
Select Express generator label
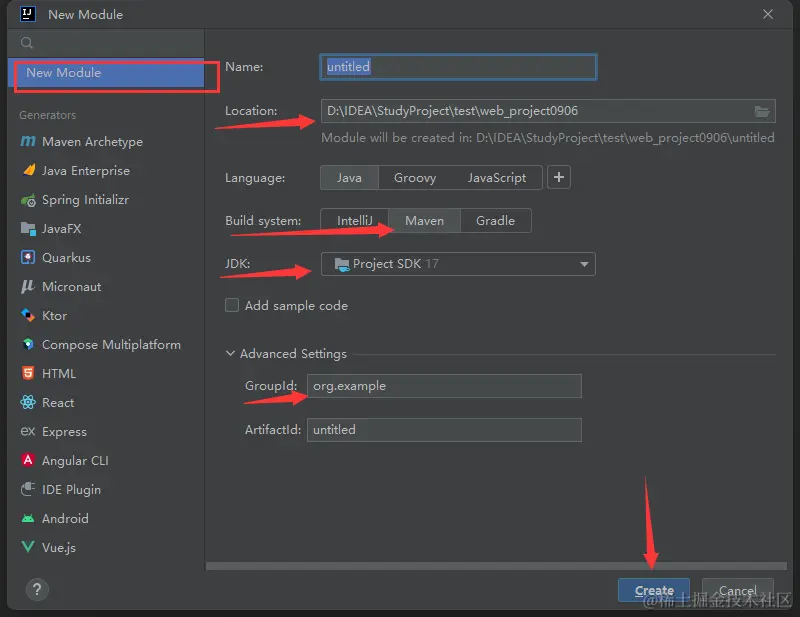[64, 432]
